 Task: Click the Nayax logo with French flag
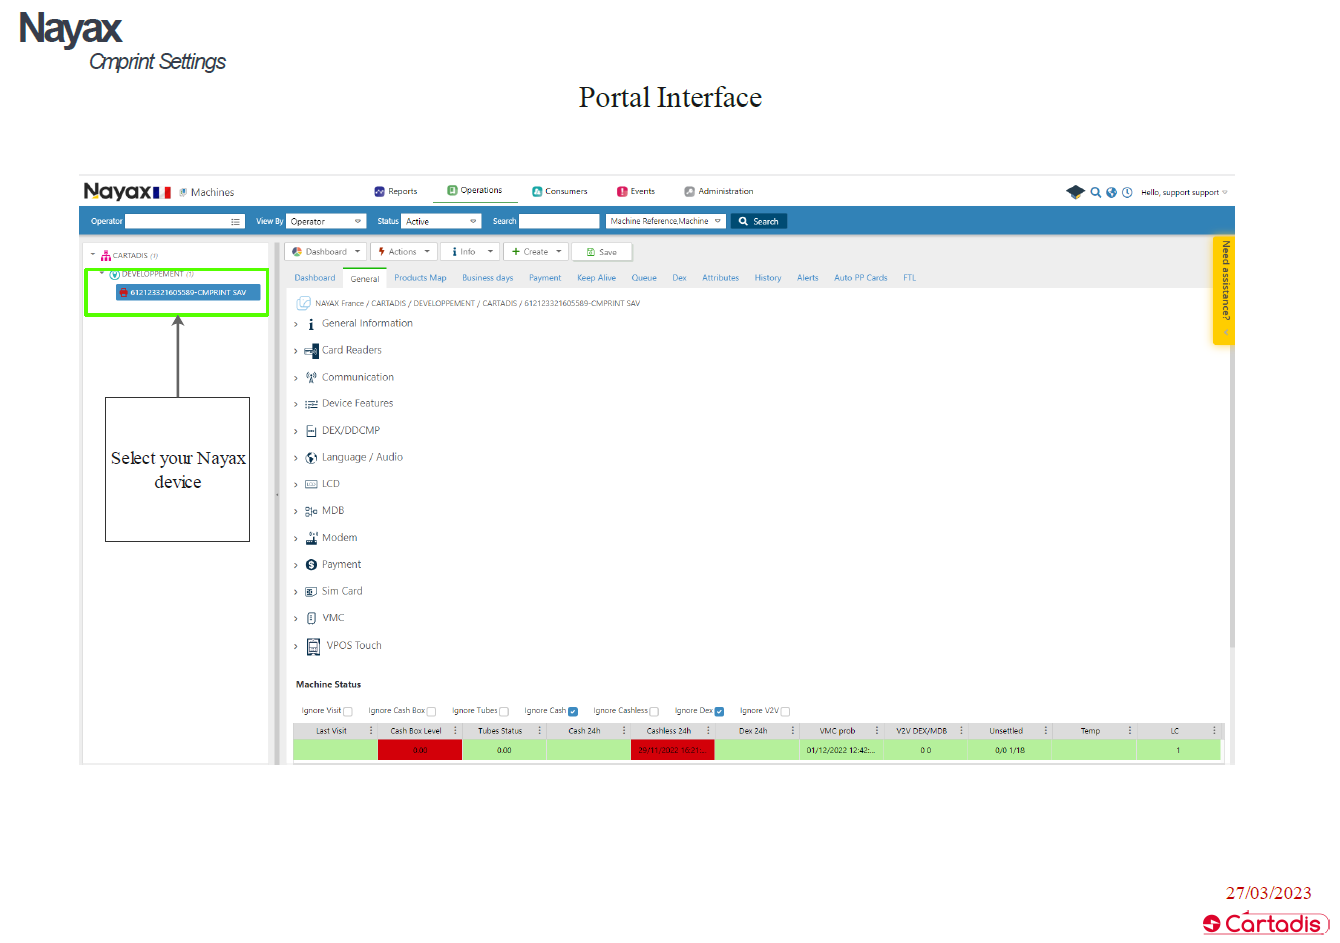[x=127, y=192]
